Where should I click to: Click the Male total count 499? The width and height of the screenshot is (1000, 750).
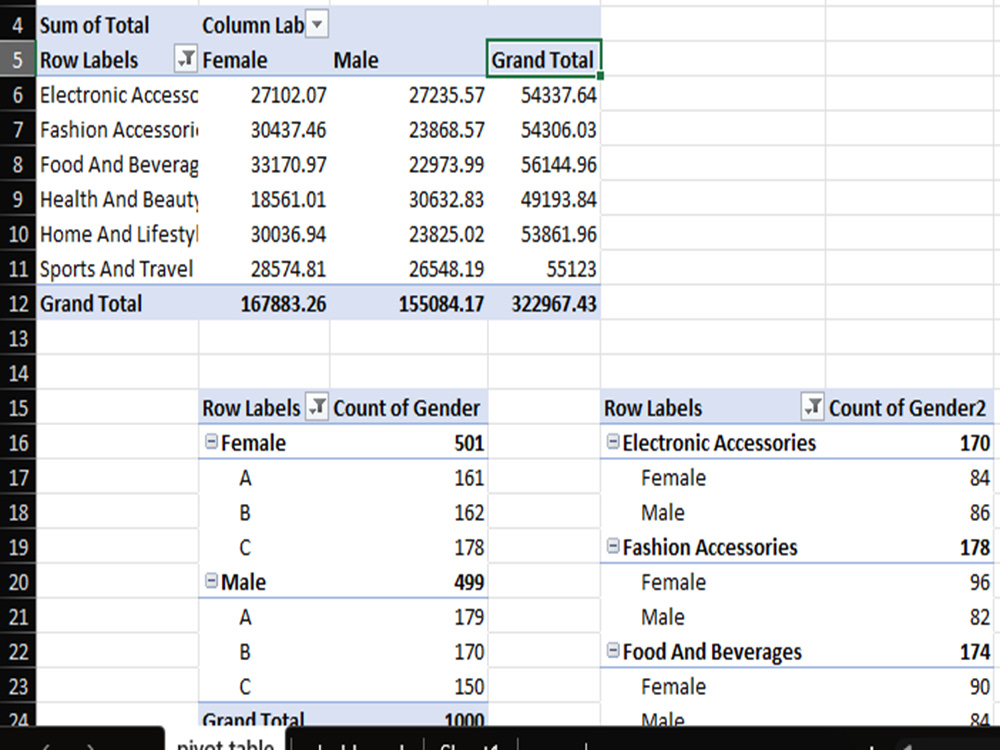click(409, 582)
